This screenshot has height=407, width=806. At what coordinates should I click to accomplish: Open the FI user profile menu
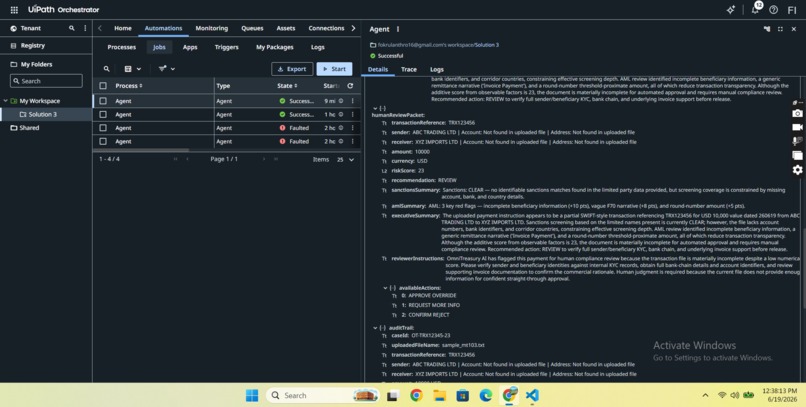(x=792, y=10)
